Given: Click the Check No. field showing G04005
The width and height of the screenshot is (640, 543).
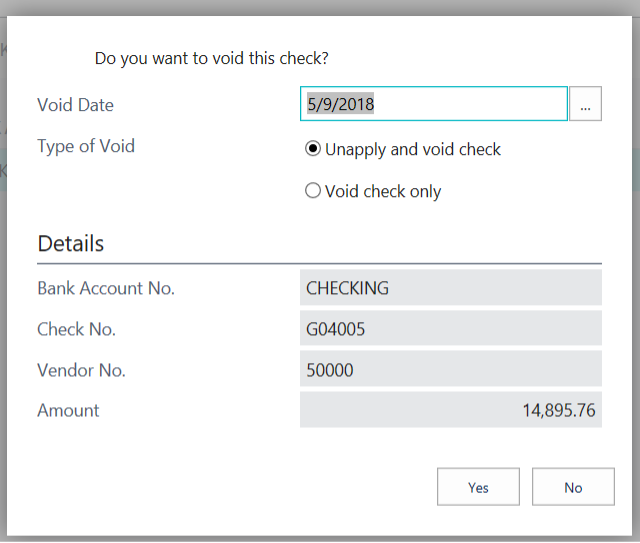Looking at the screenshot, I should (x=451, y=329).
